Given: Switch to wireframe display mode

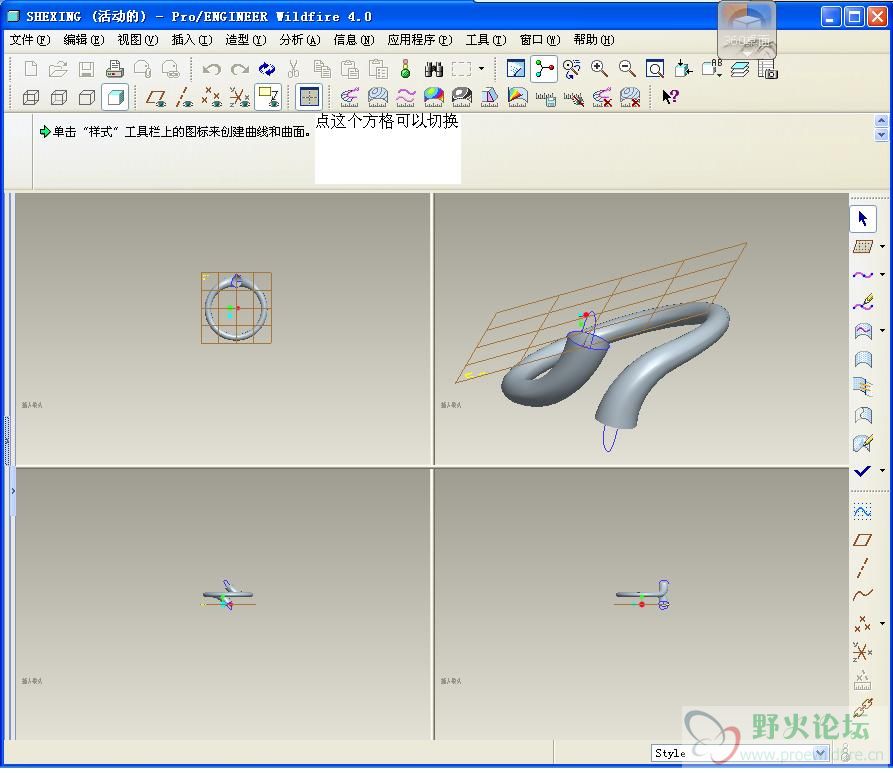Looking at the screenshot, I should click(31, 97).
